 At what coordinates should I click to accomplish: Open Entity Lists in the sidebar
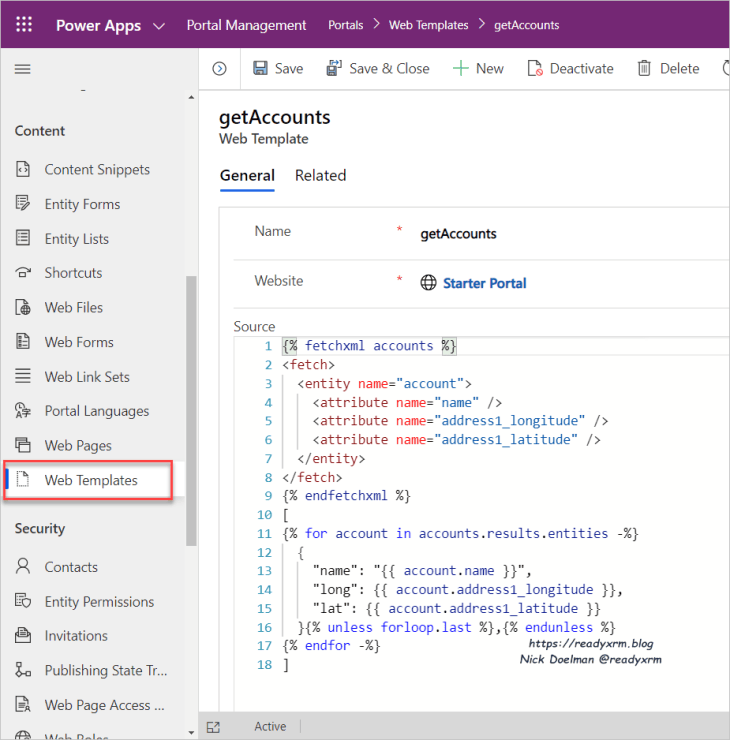pos(77,238)
